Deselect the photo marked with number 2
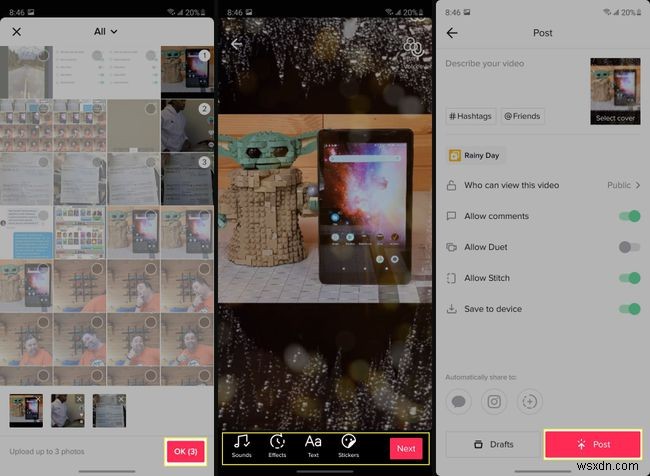 click(x=204, y=109)
